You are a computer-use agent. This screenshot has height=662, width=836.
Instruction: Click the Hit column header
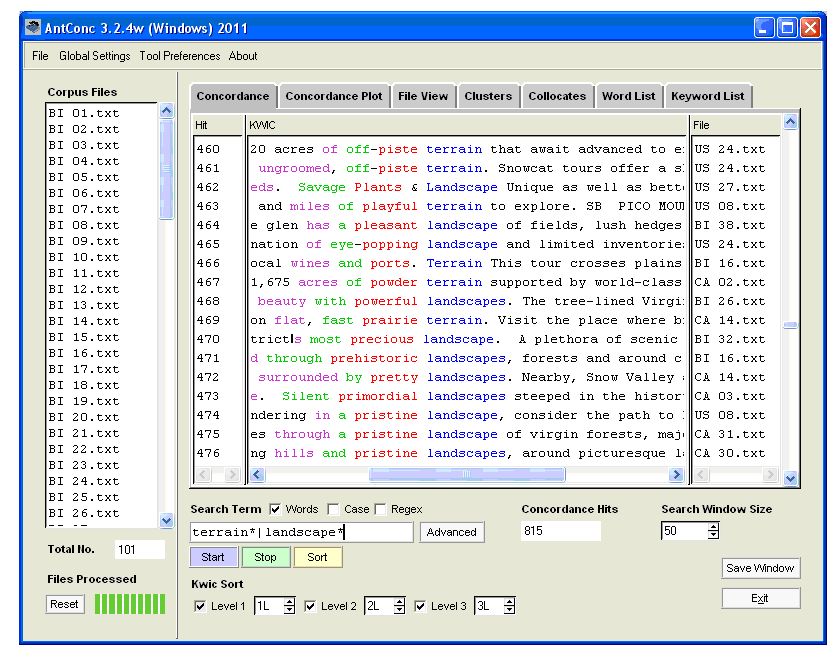click(217, 125)
